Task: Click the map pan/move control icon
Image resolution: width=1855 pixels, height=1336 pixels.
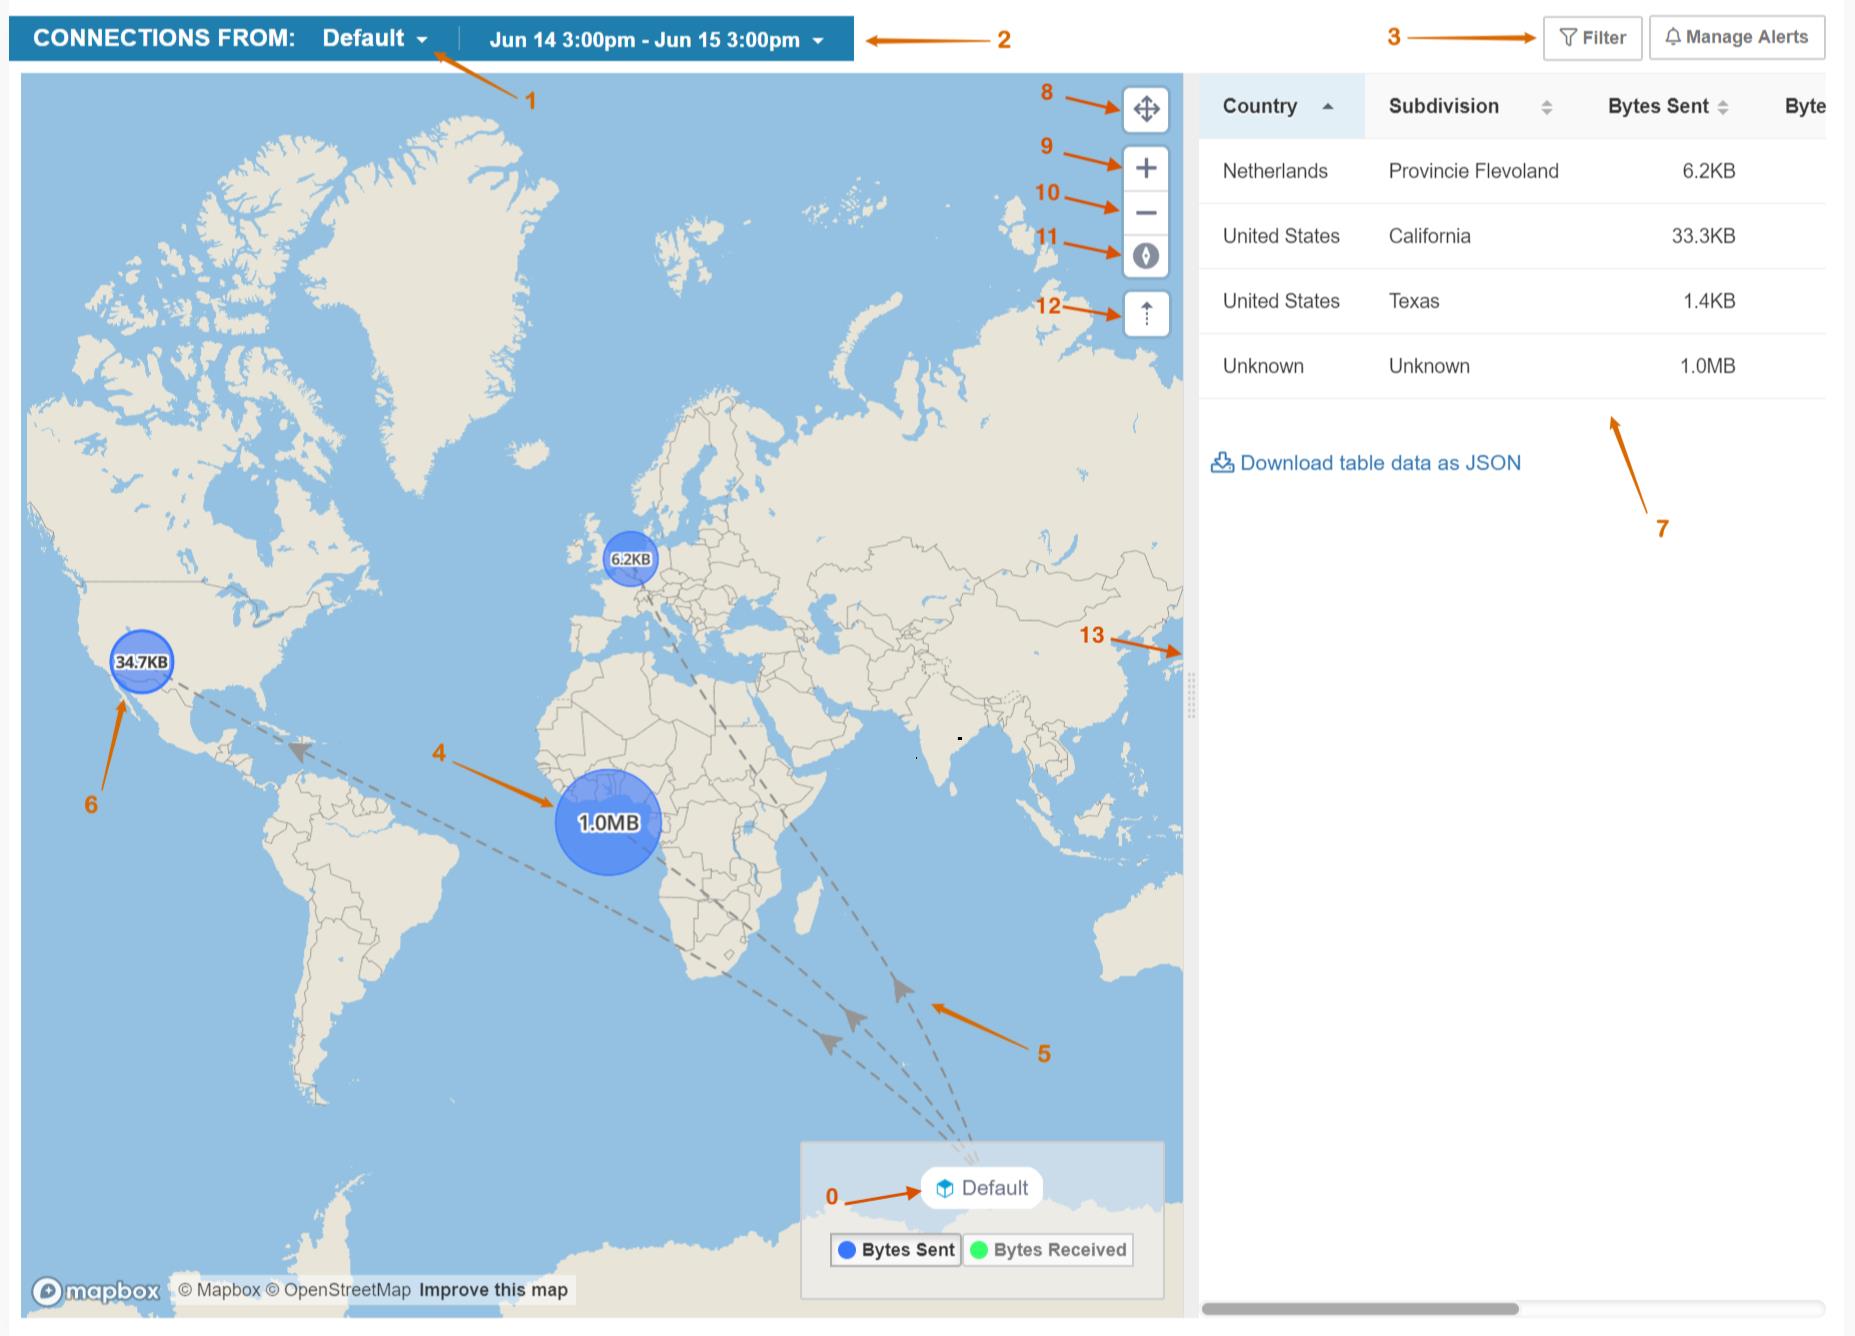Action: [x=1146, y=108]
